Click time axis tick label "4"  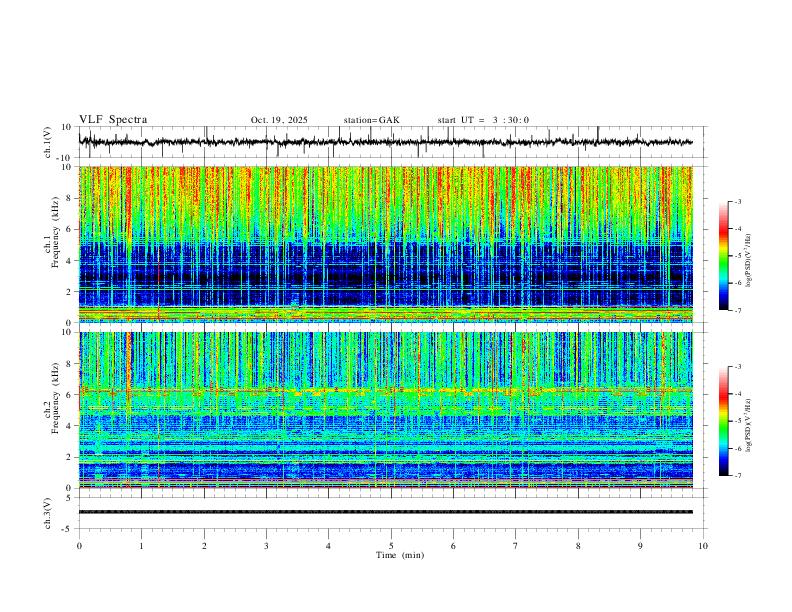[329, 546]
